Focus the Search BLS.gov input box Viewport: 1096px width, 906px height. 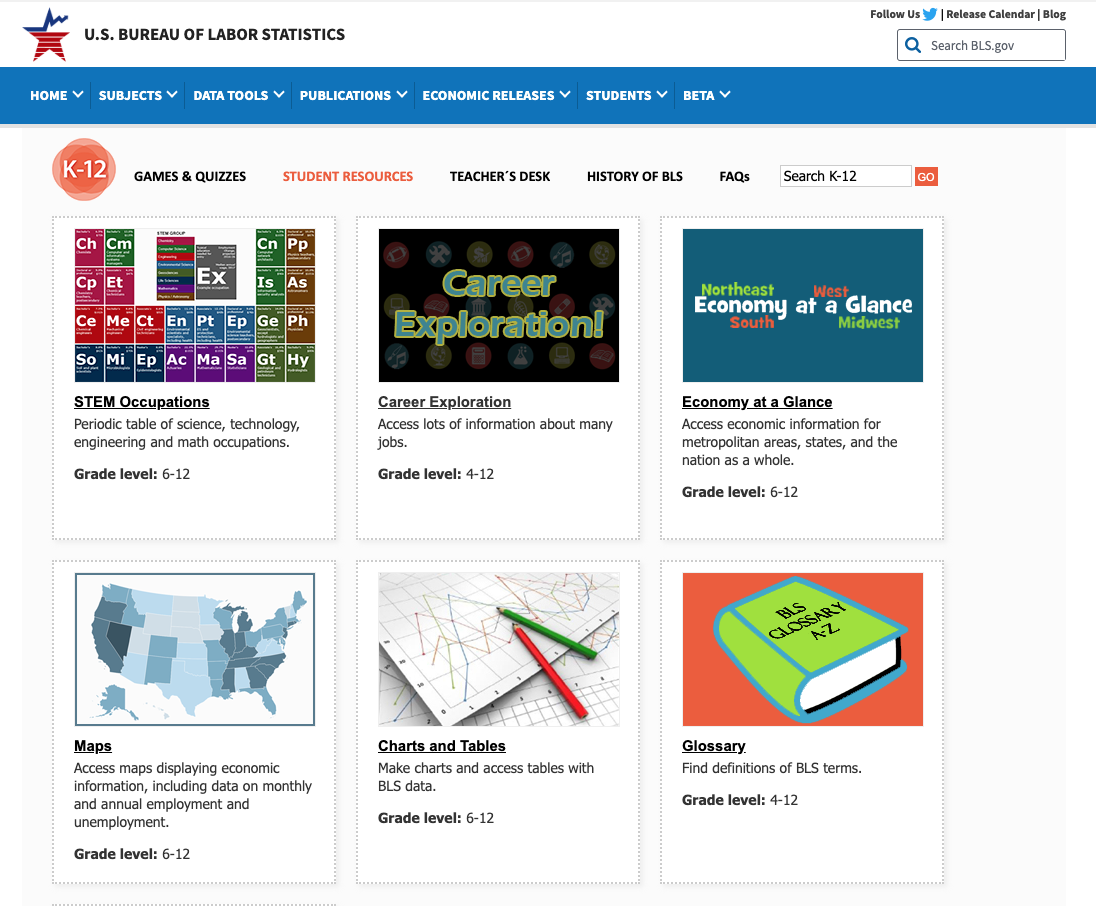990,45
